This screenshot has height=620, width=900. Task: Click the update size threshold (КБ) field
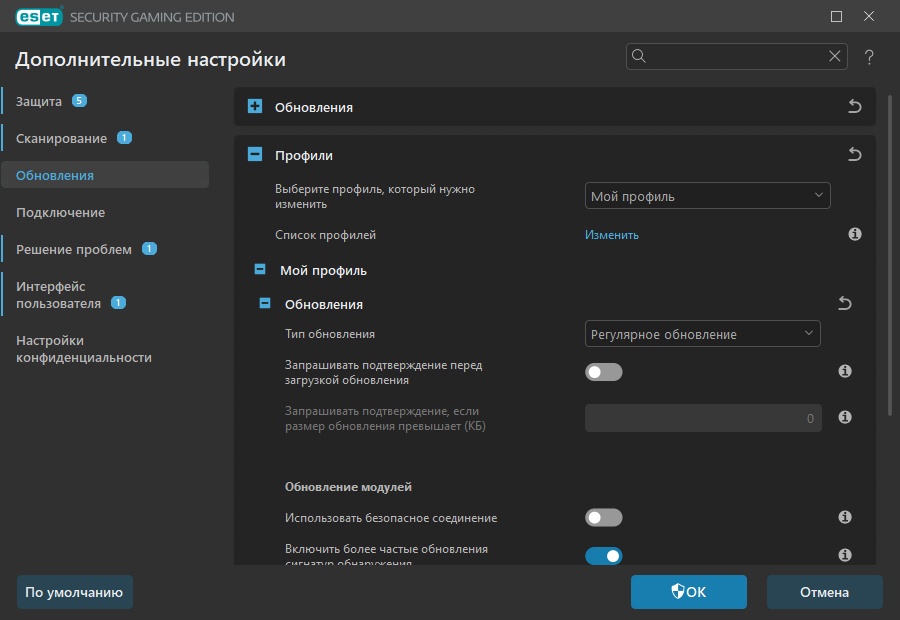point(703,418)
